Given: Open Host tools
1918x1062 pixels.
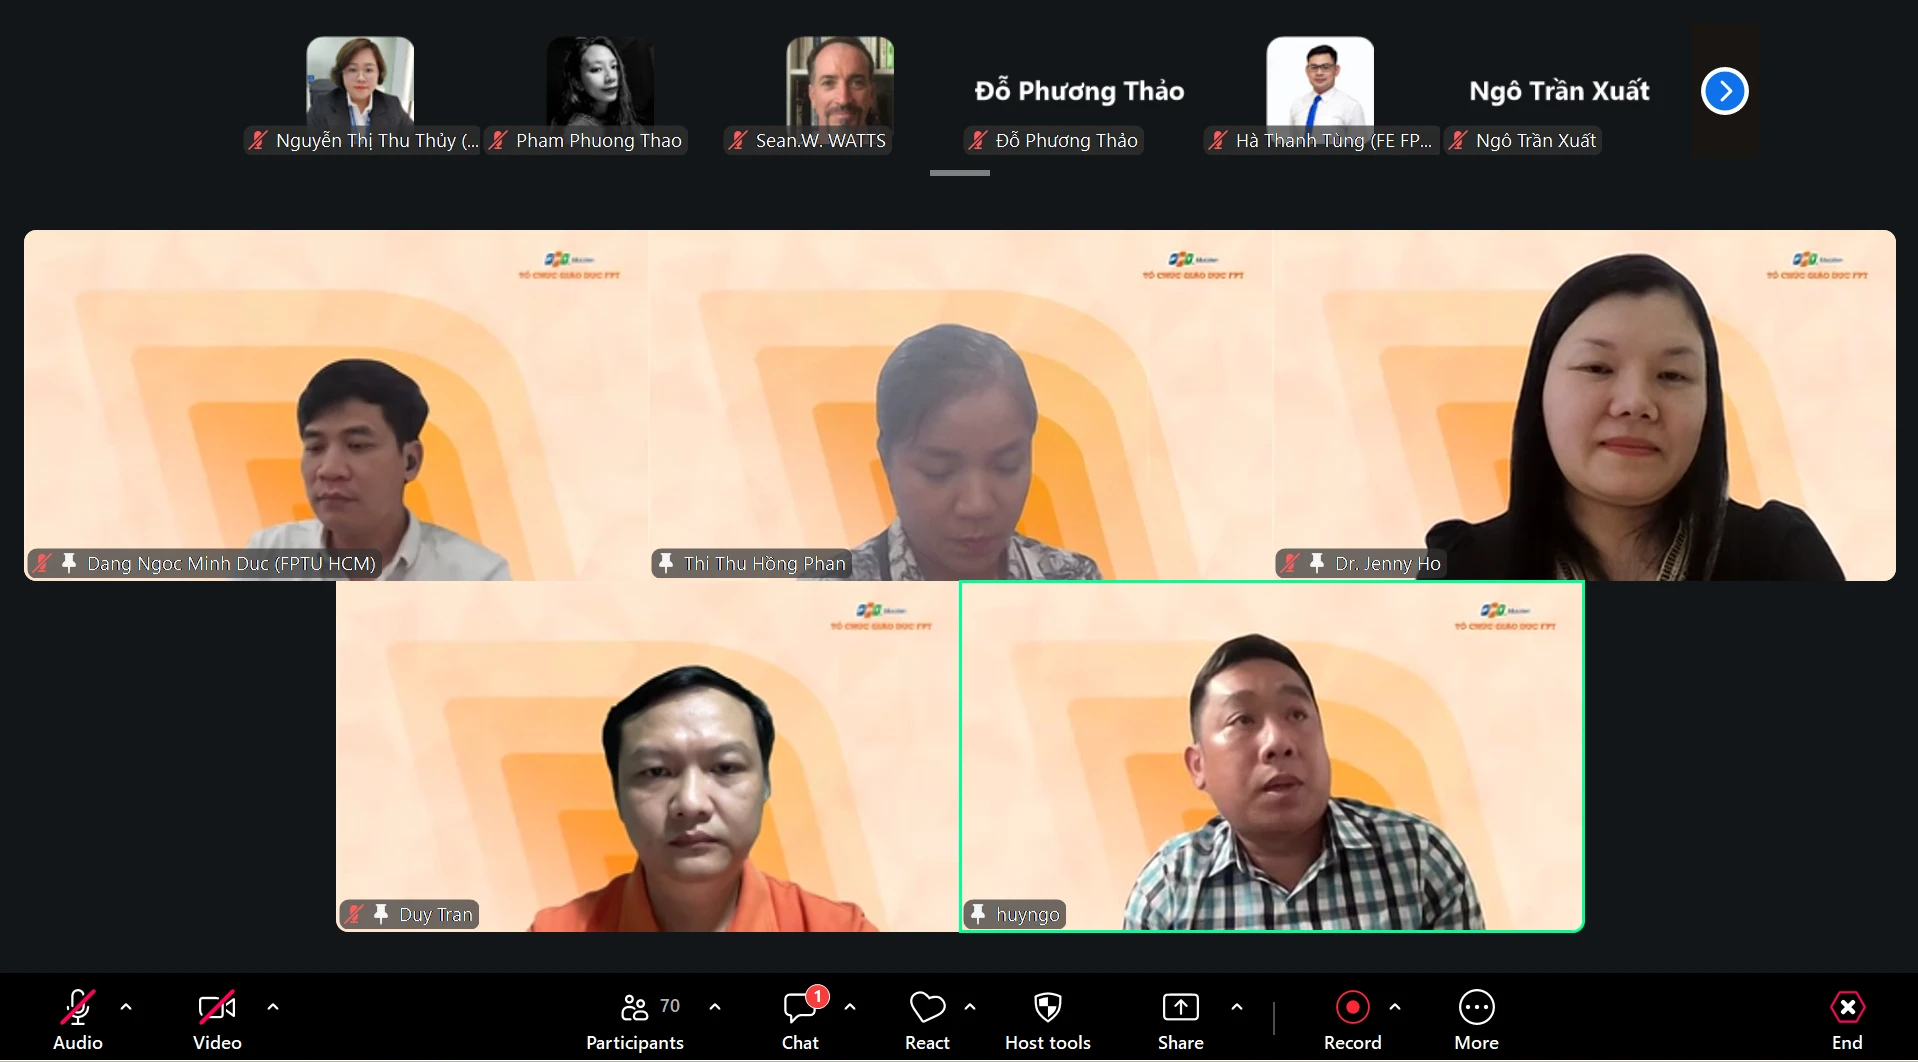Looking at the screenshot, I should click(x=1048, y=1019).
